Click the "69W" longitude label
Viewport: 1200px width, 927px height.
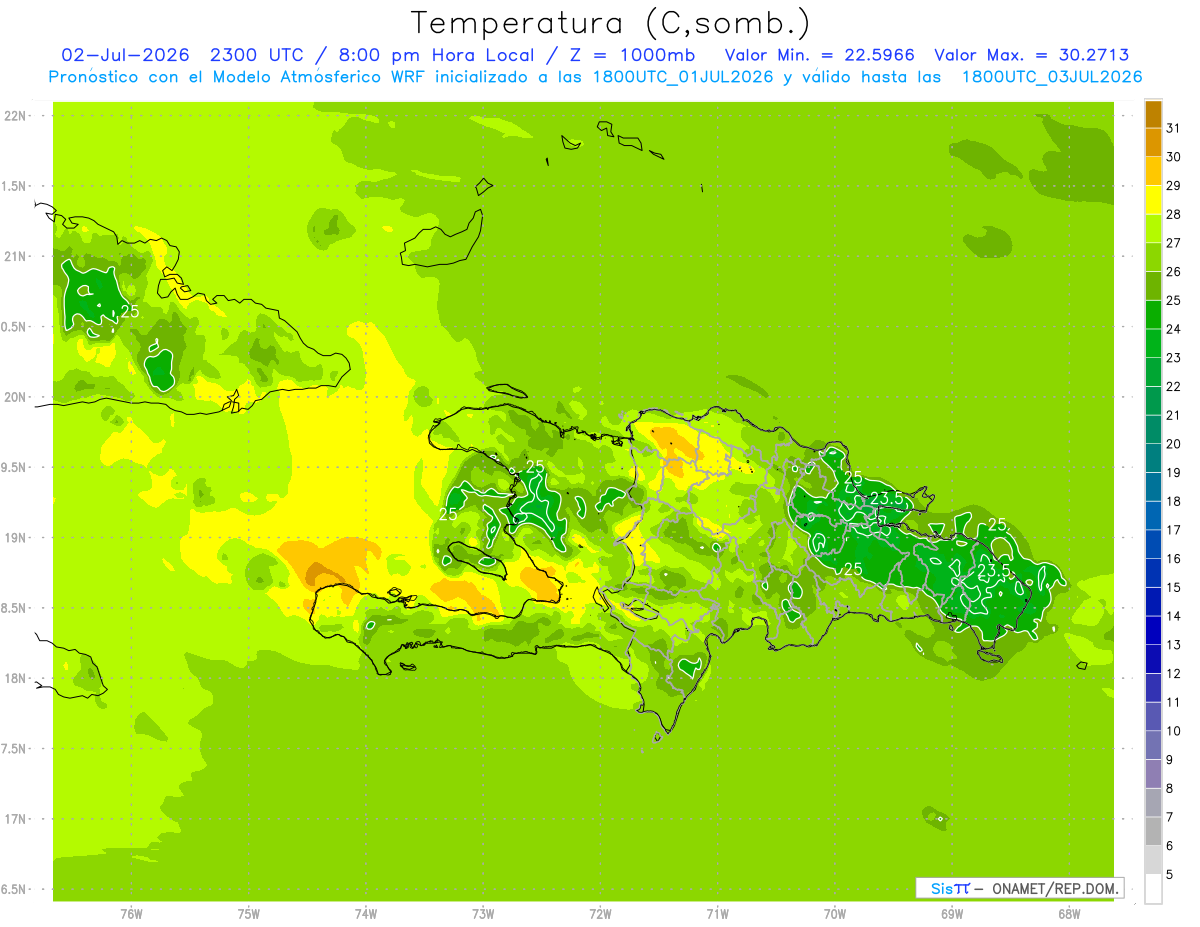point(952,914)
